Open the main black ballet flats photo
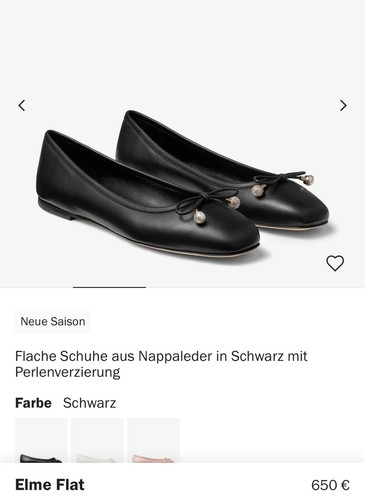 182,183
